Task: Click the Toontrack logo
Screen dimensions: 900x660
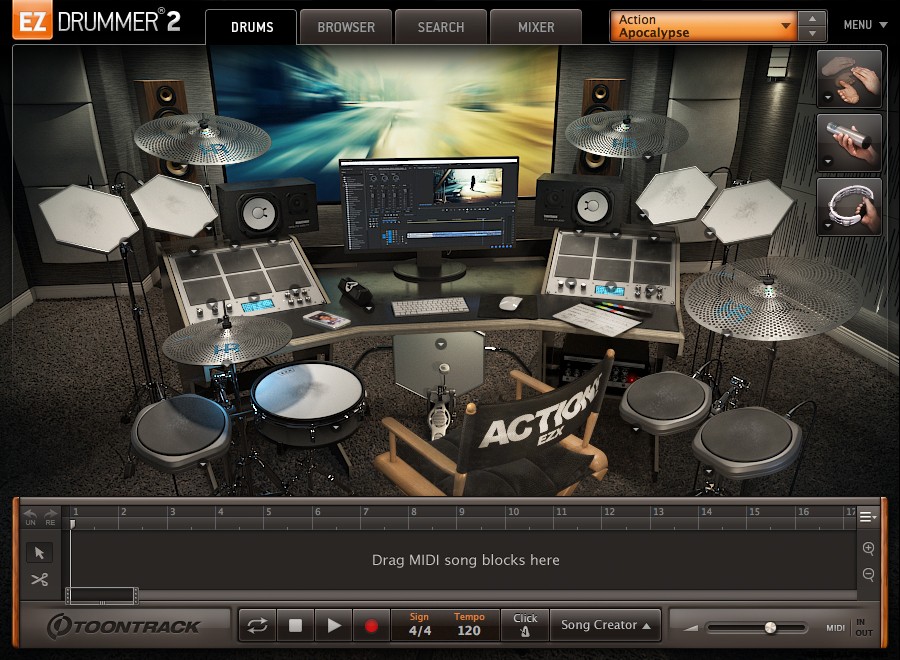Action: tap(123, 626)
